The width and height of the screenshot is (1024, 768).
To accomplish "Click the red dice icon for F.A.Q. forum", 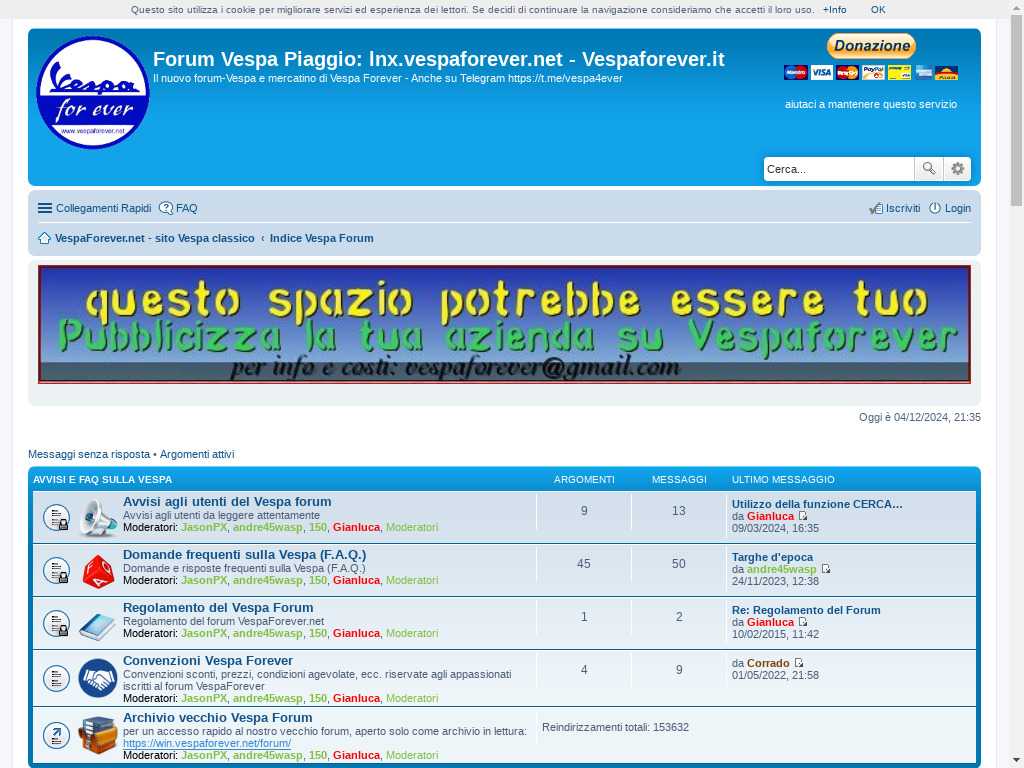I will coord(98,571).
